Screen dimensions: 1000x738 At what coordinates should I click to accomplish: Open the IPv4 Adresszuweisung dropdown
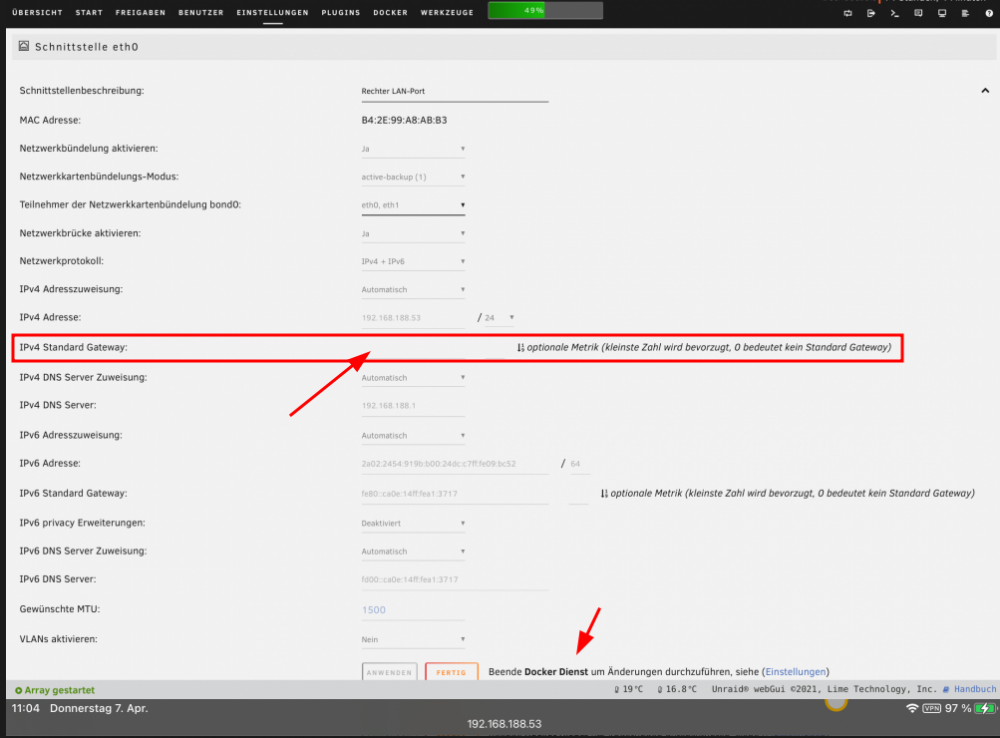pyautogui.click(x=413, y=290)
